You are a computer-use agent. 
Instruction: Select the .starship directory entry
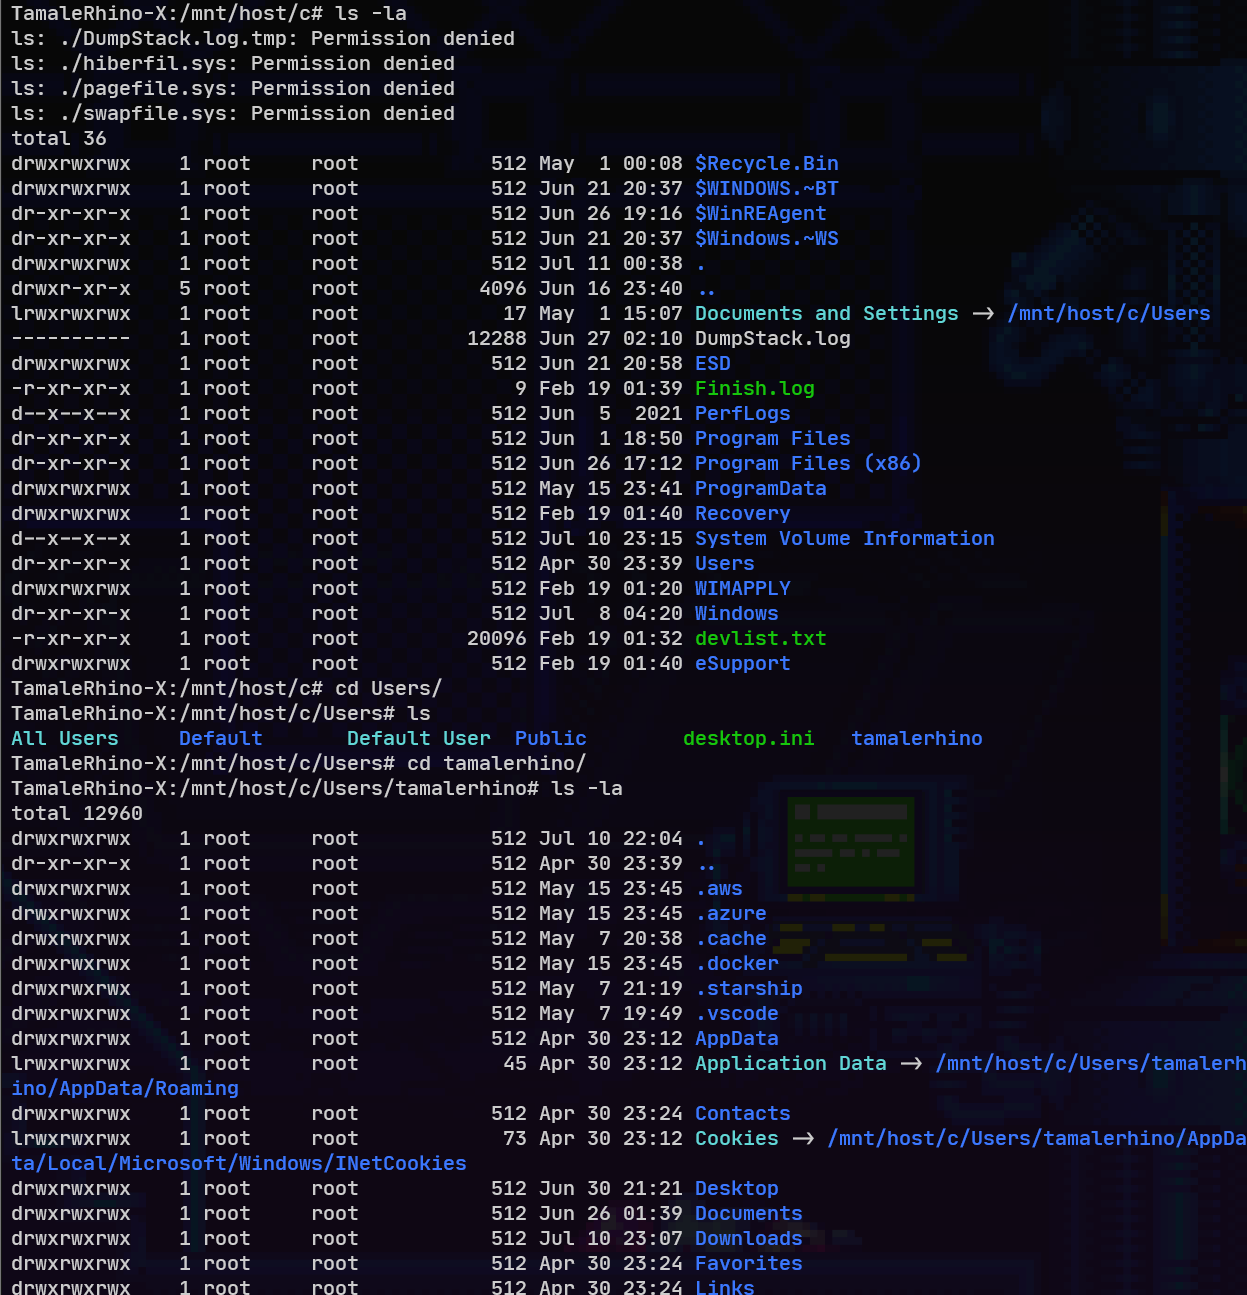[x=748, y=988]
